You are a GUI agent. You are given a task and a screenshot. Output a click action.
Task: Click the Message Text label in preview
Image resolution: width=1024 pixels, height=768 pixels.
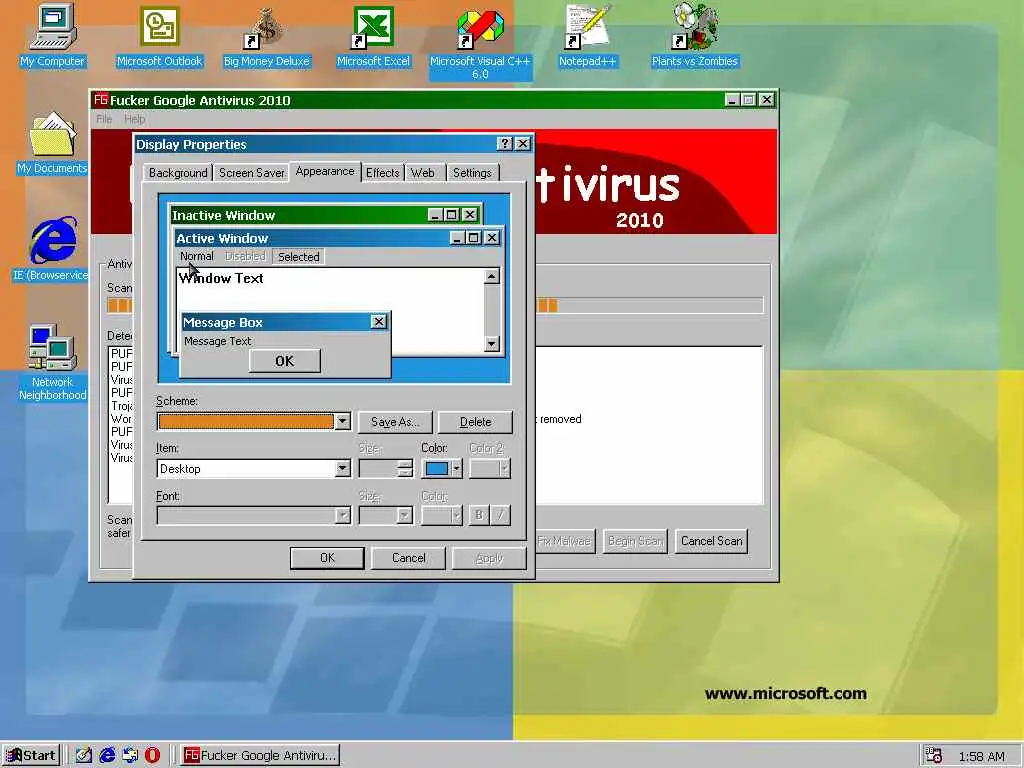tap(217, 341)
